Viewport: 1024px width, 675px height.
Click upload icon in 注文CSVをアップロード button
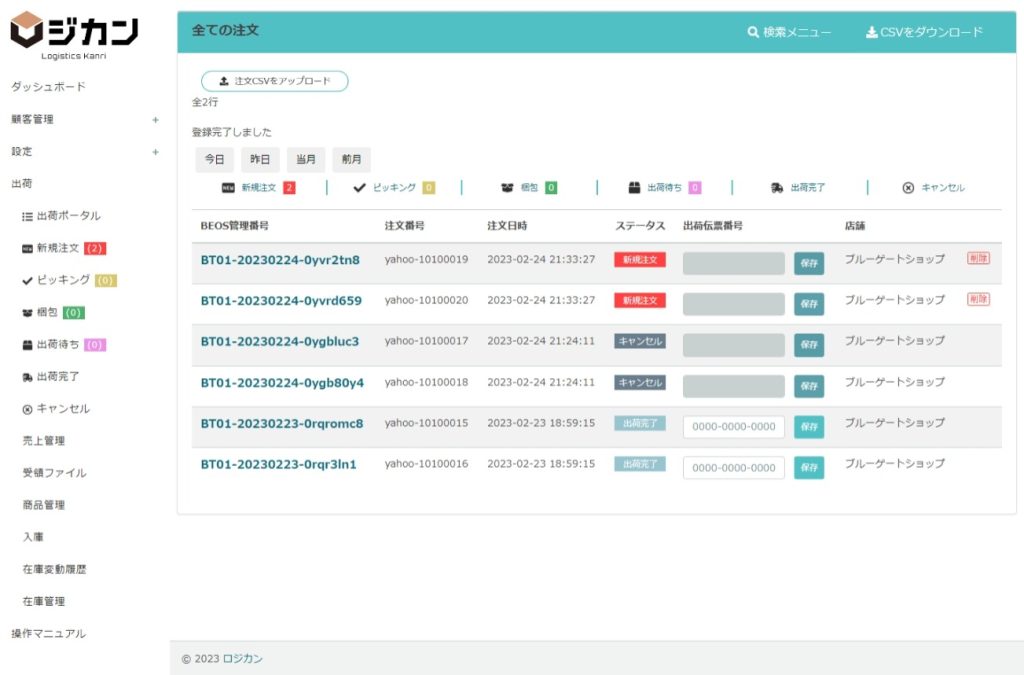(224, 81)
